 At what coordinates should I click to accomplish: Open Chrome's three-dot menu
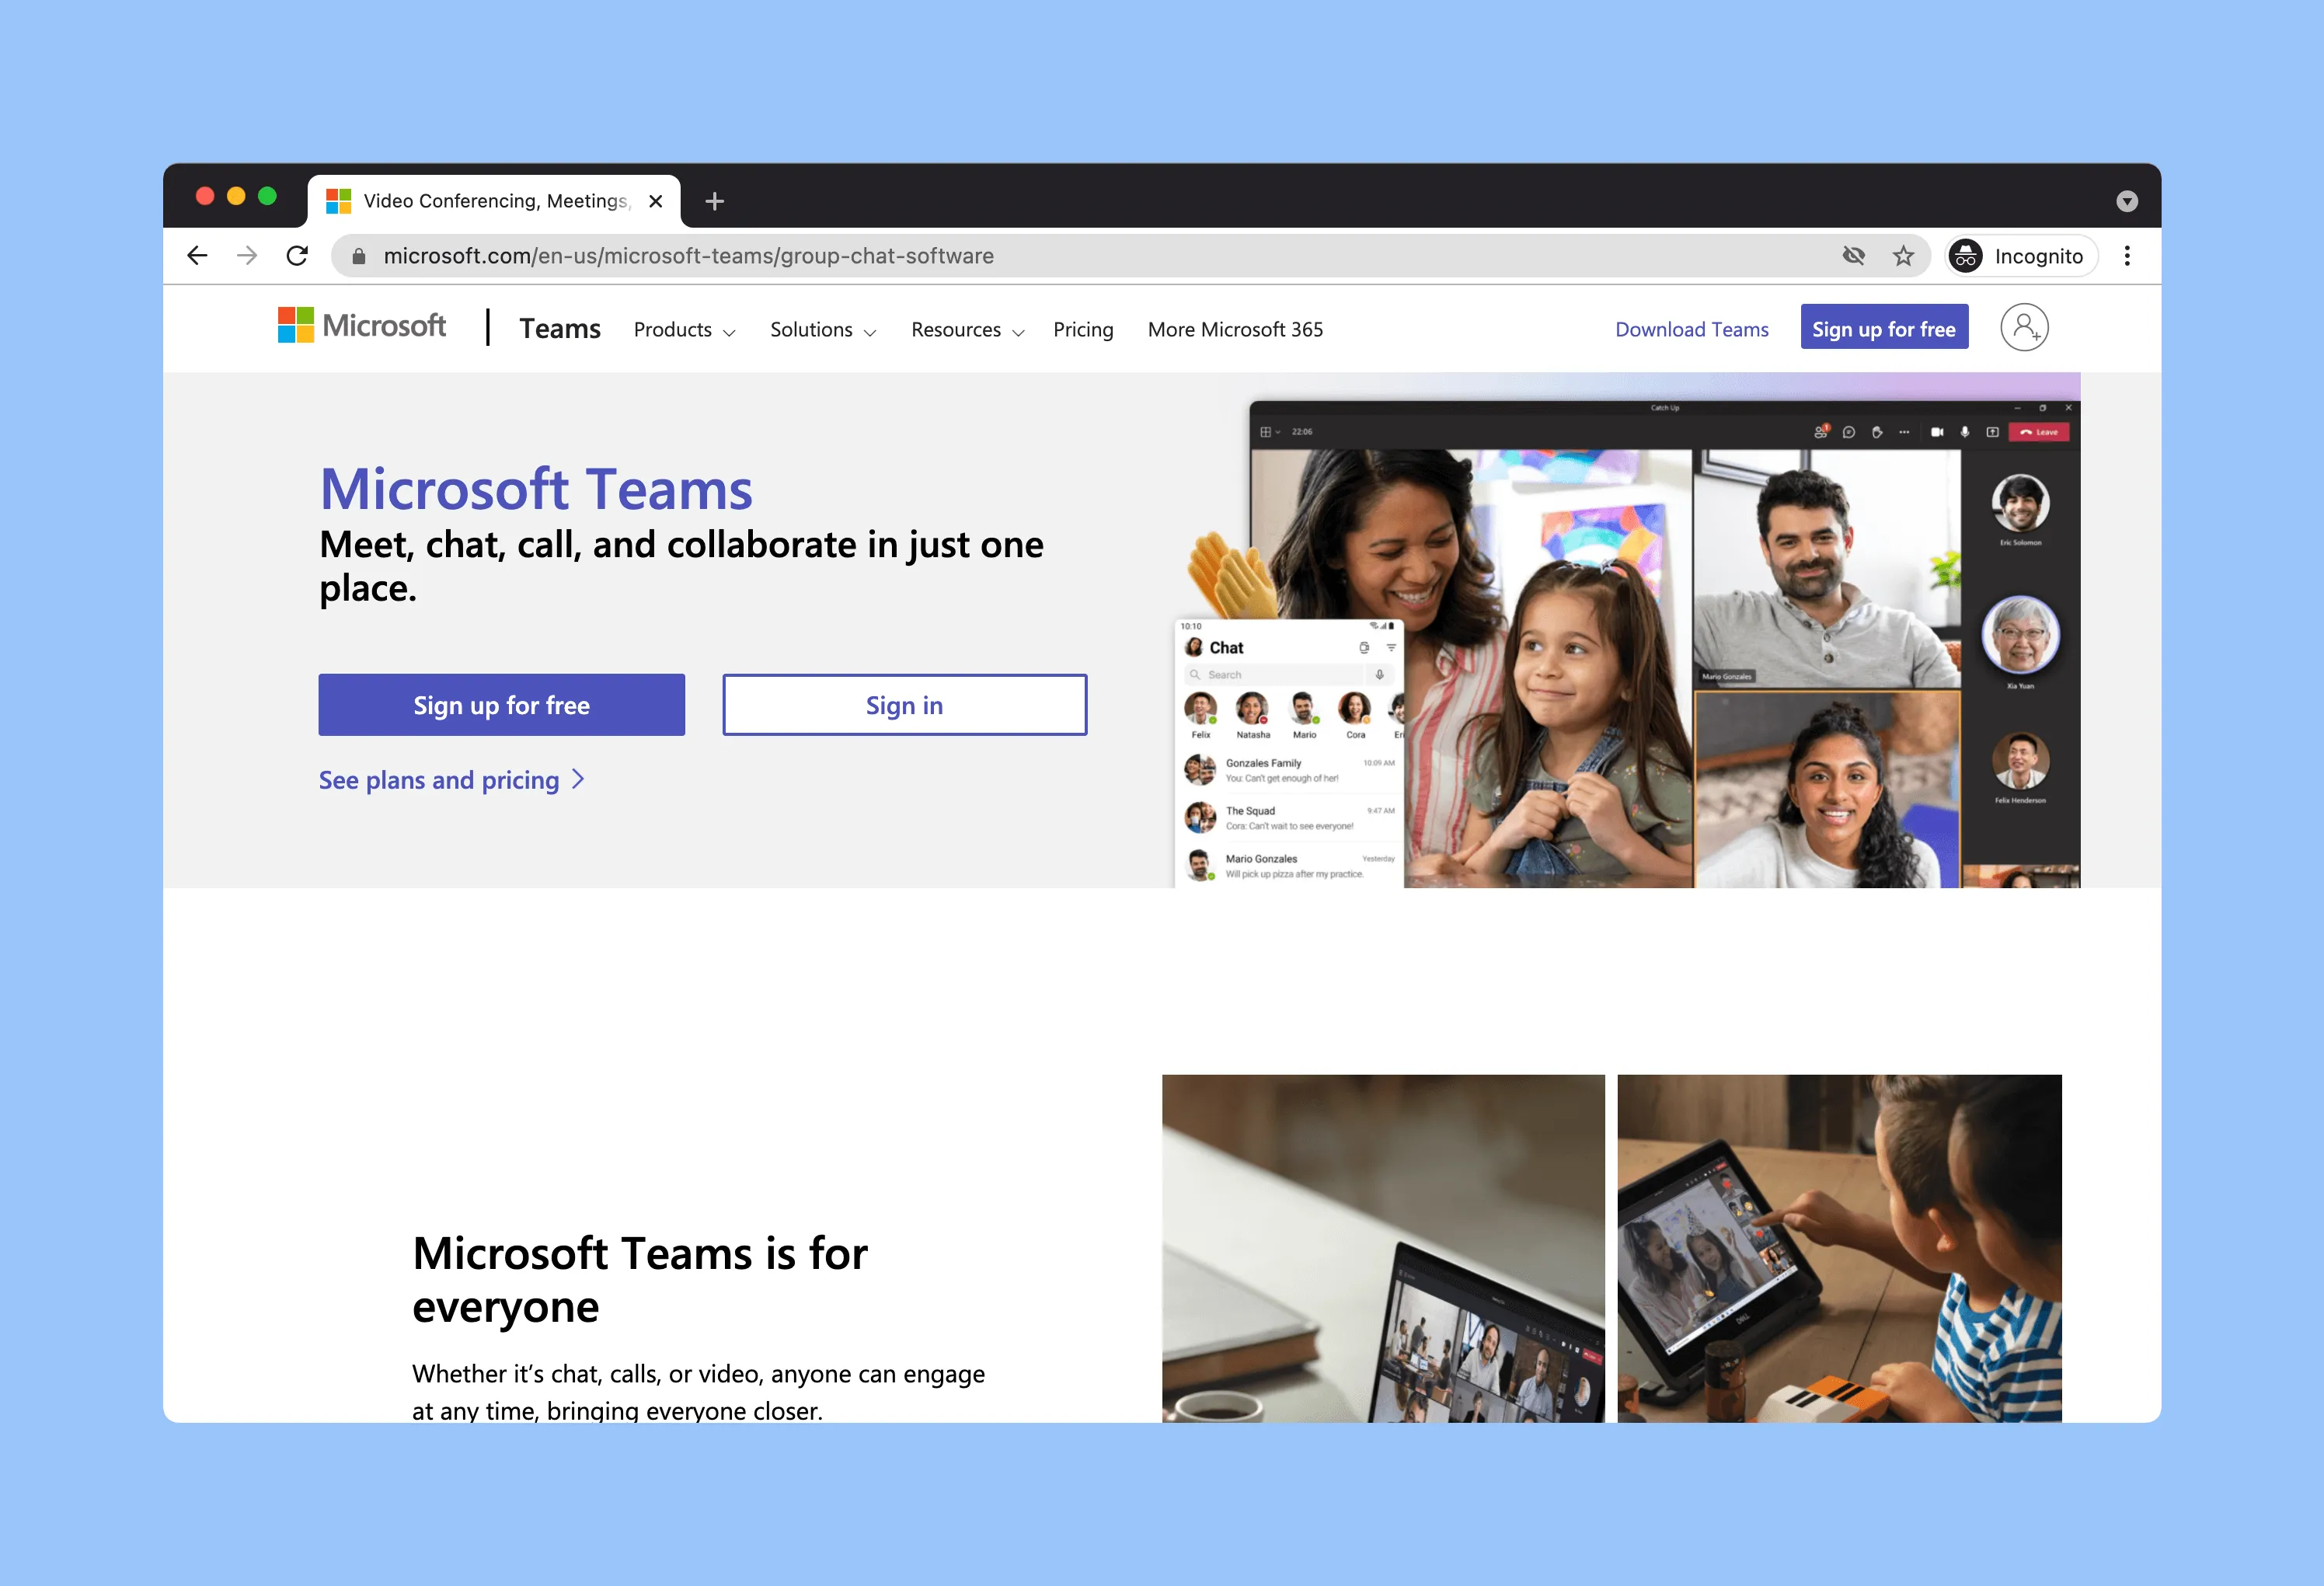[x=2127, y=256]
